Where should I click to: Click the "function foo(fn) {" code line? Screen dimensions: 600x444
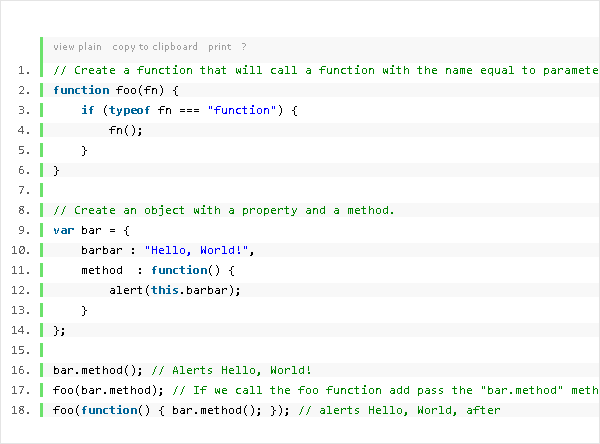[x=115, y=90]
